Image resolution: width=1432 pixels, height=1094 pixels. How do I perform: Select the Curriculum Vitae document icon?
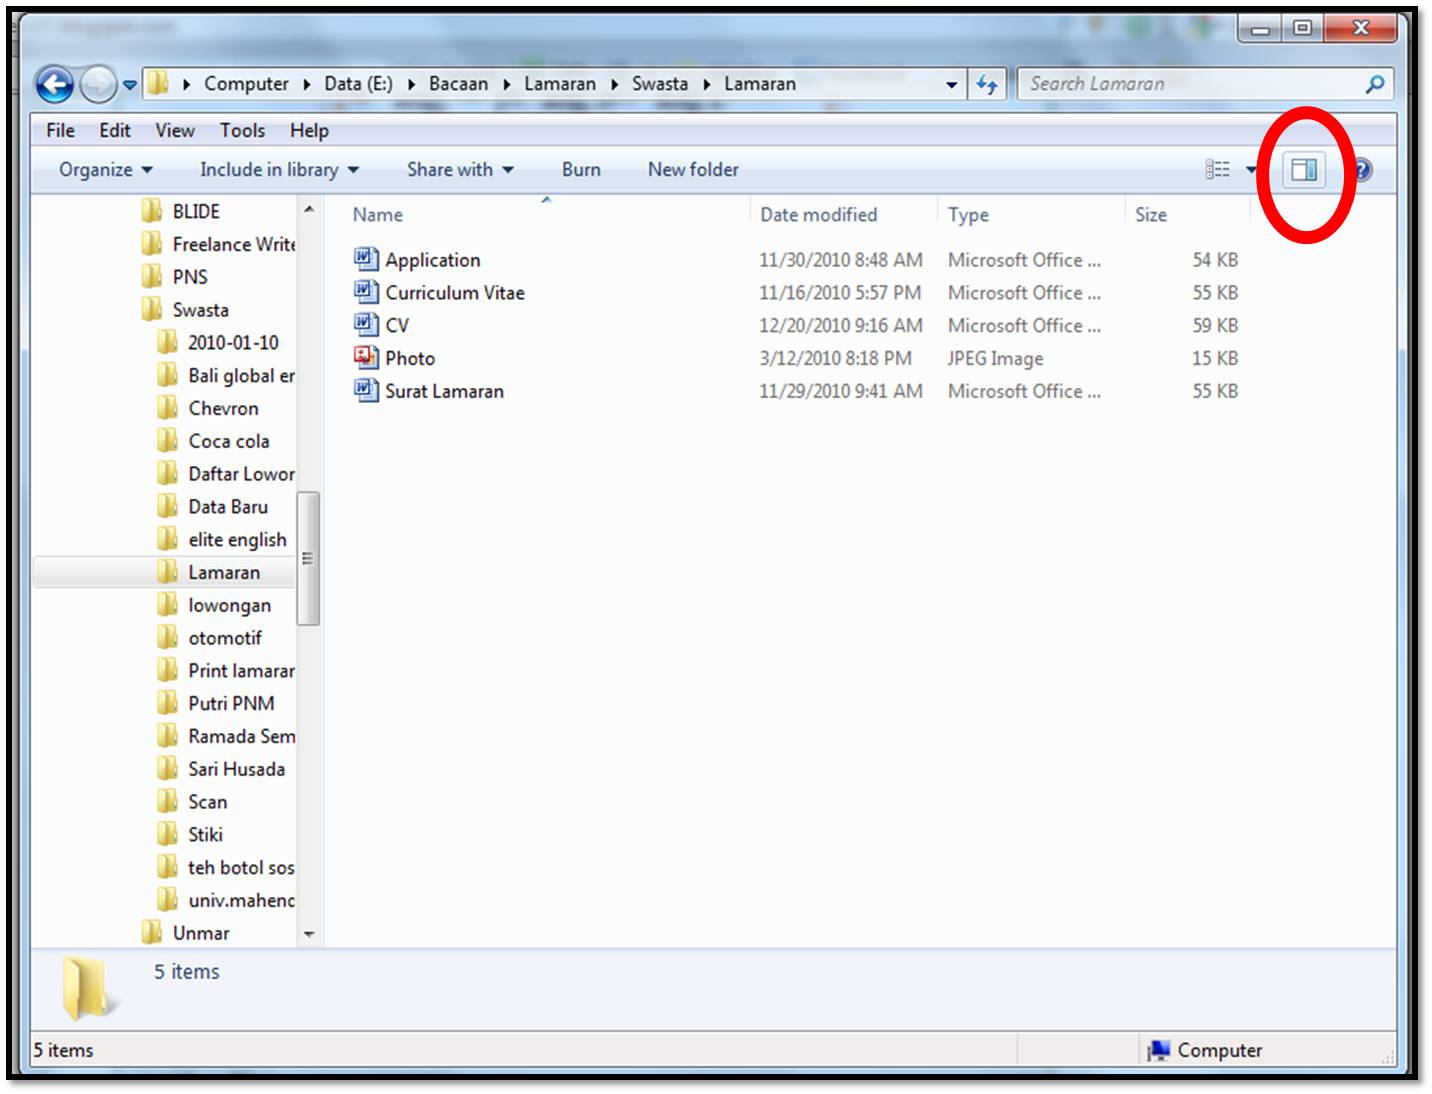tap(366, 292)
